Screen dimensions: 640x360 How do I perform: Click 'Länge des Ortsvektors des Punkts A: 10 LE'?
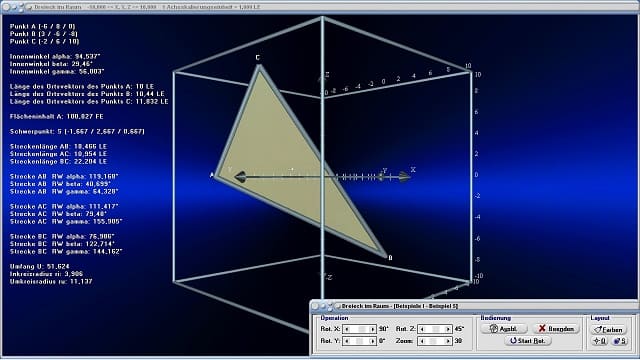(82, 87)
